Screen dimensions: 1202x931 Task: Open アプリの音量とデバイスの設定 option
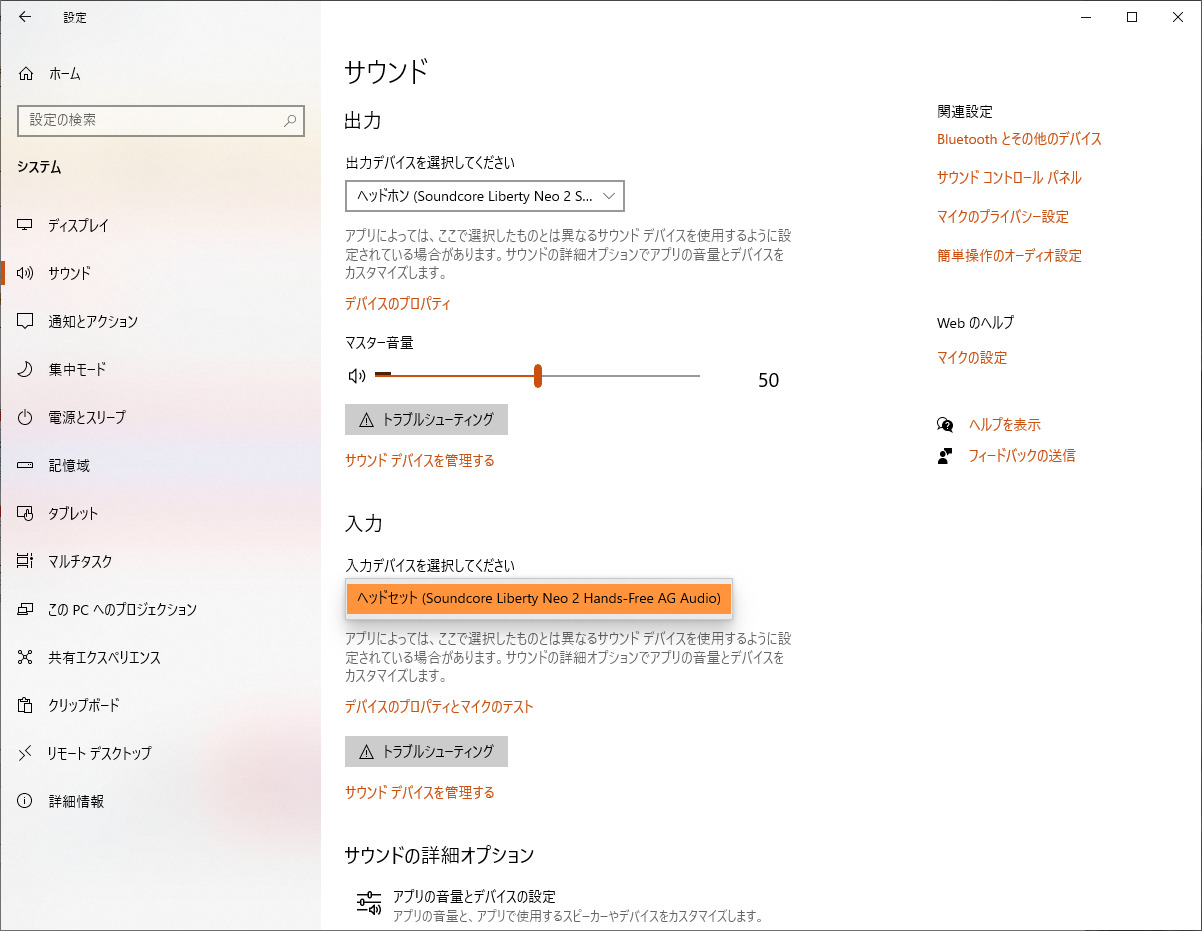click(560, 905)
